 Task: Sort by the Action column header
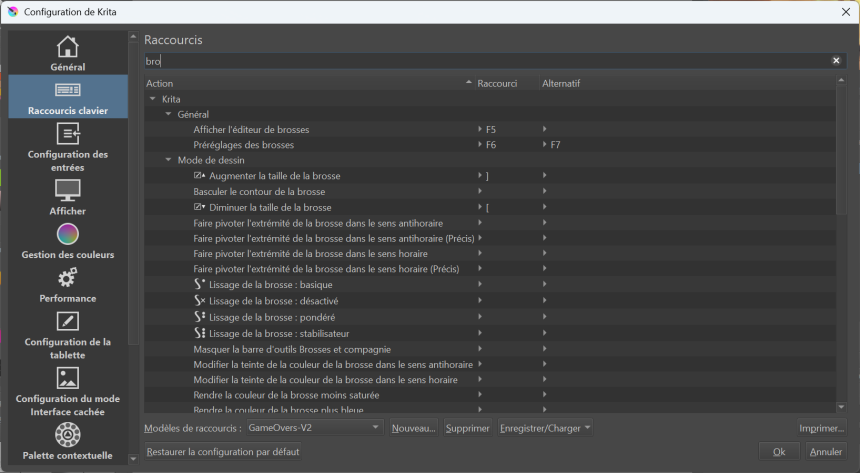[300, 83]
